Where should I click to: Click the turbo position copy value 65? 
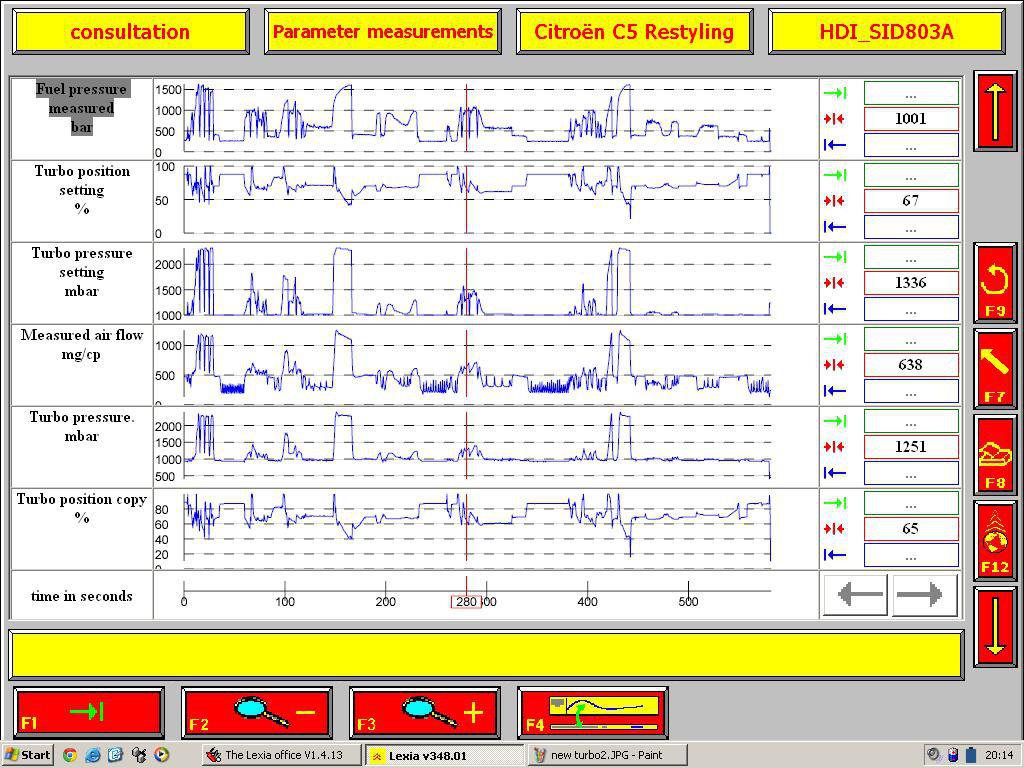[x=911, y=529]
